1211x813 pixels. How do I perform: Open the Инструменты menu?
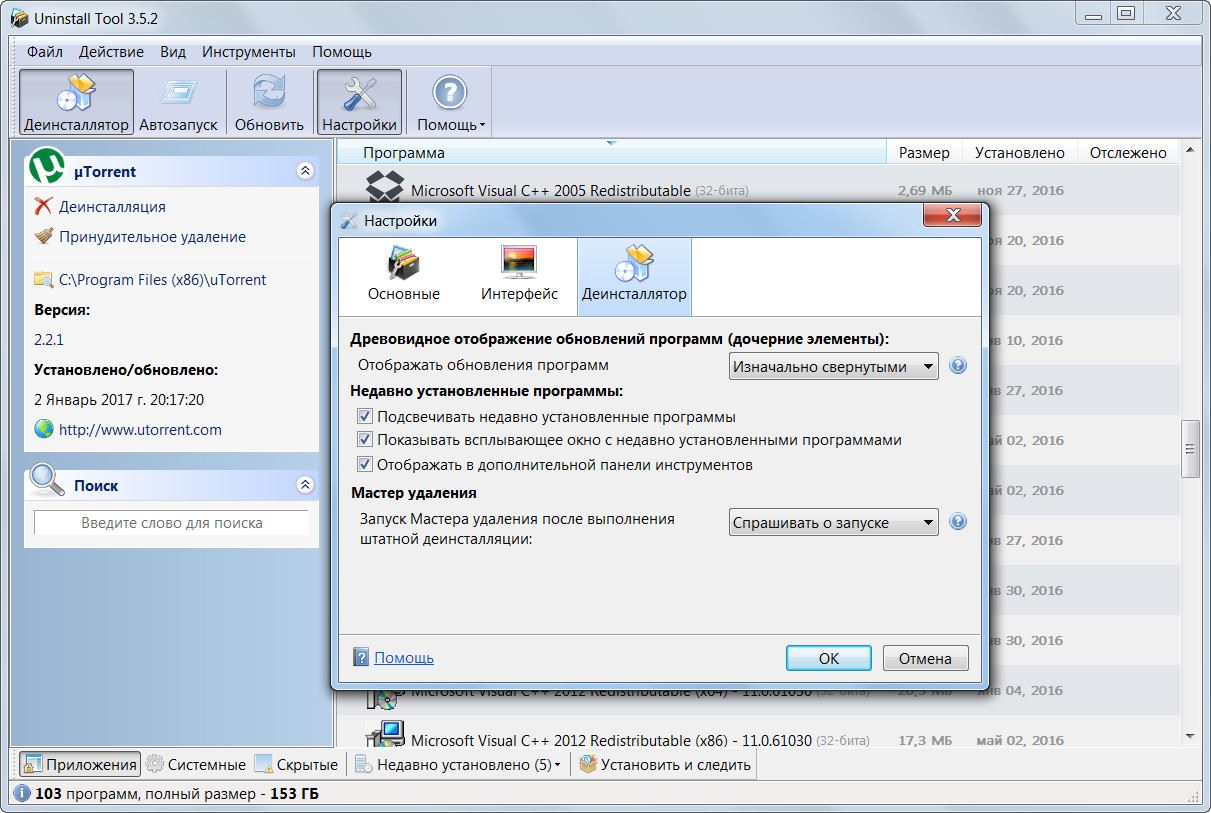coord(248,52)
